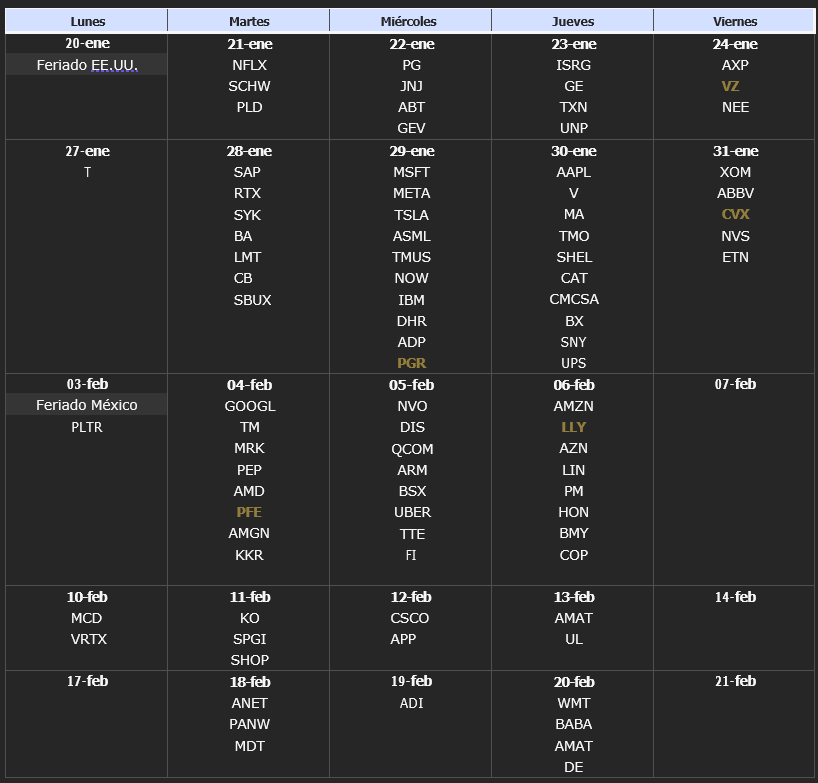The image size is (818, 783).
Task: Click the highlighted PGR ticker
Action: [412, 363]
